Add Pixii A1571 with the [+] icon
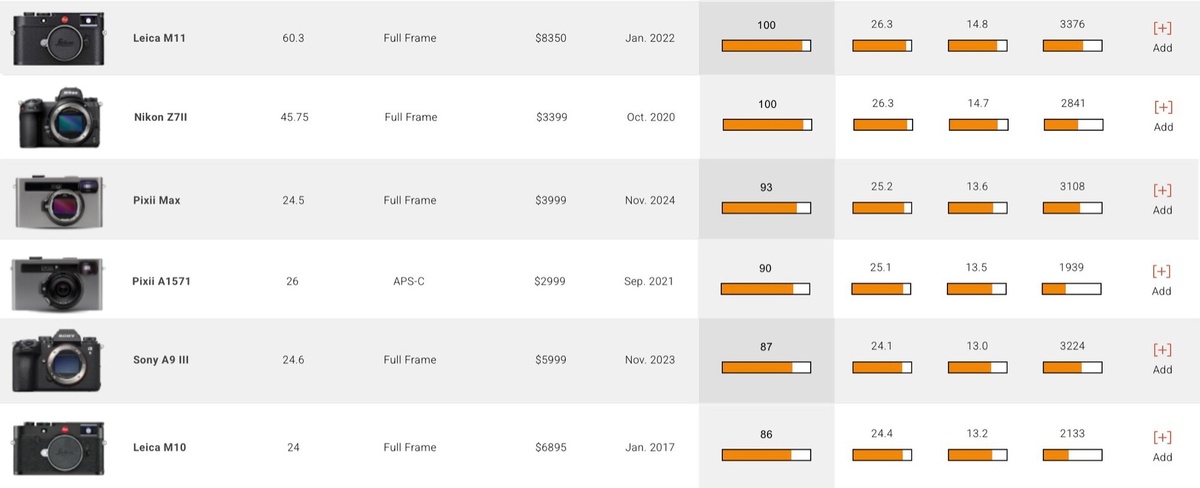Image resolution: width=1200 pixels, height=488 pixels. [x=1161, y=272]
